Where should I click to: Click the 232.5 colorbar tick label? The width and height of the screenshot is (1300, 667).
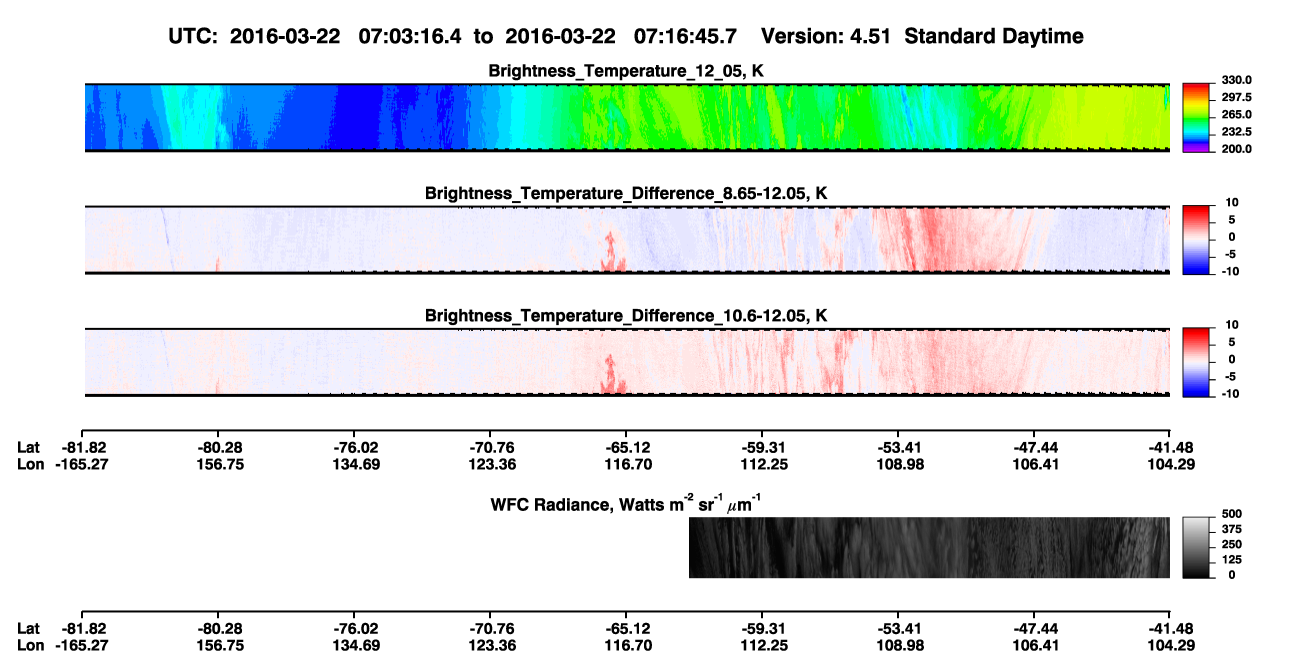tap(1236, 131)
